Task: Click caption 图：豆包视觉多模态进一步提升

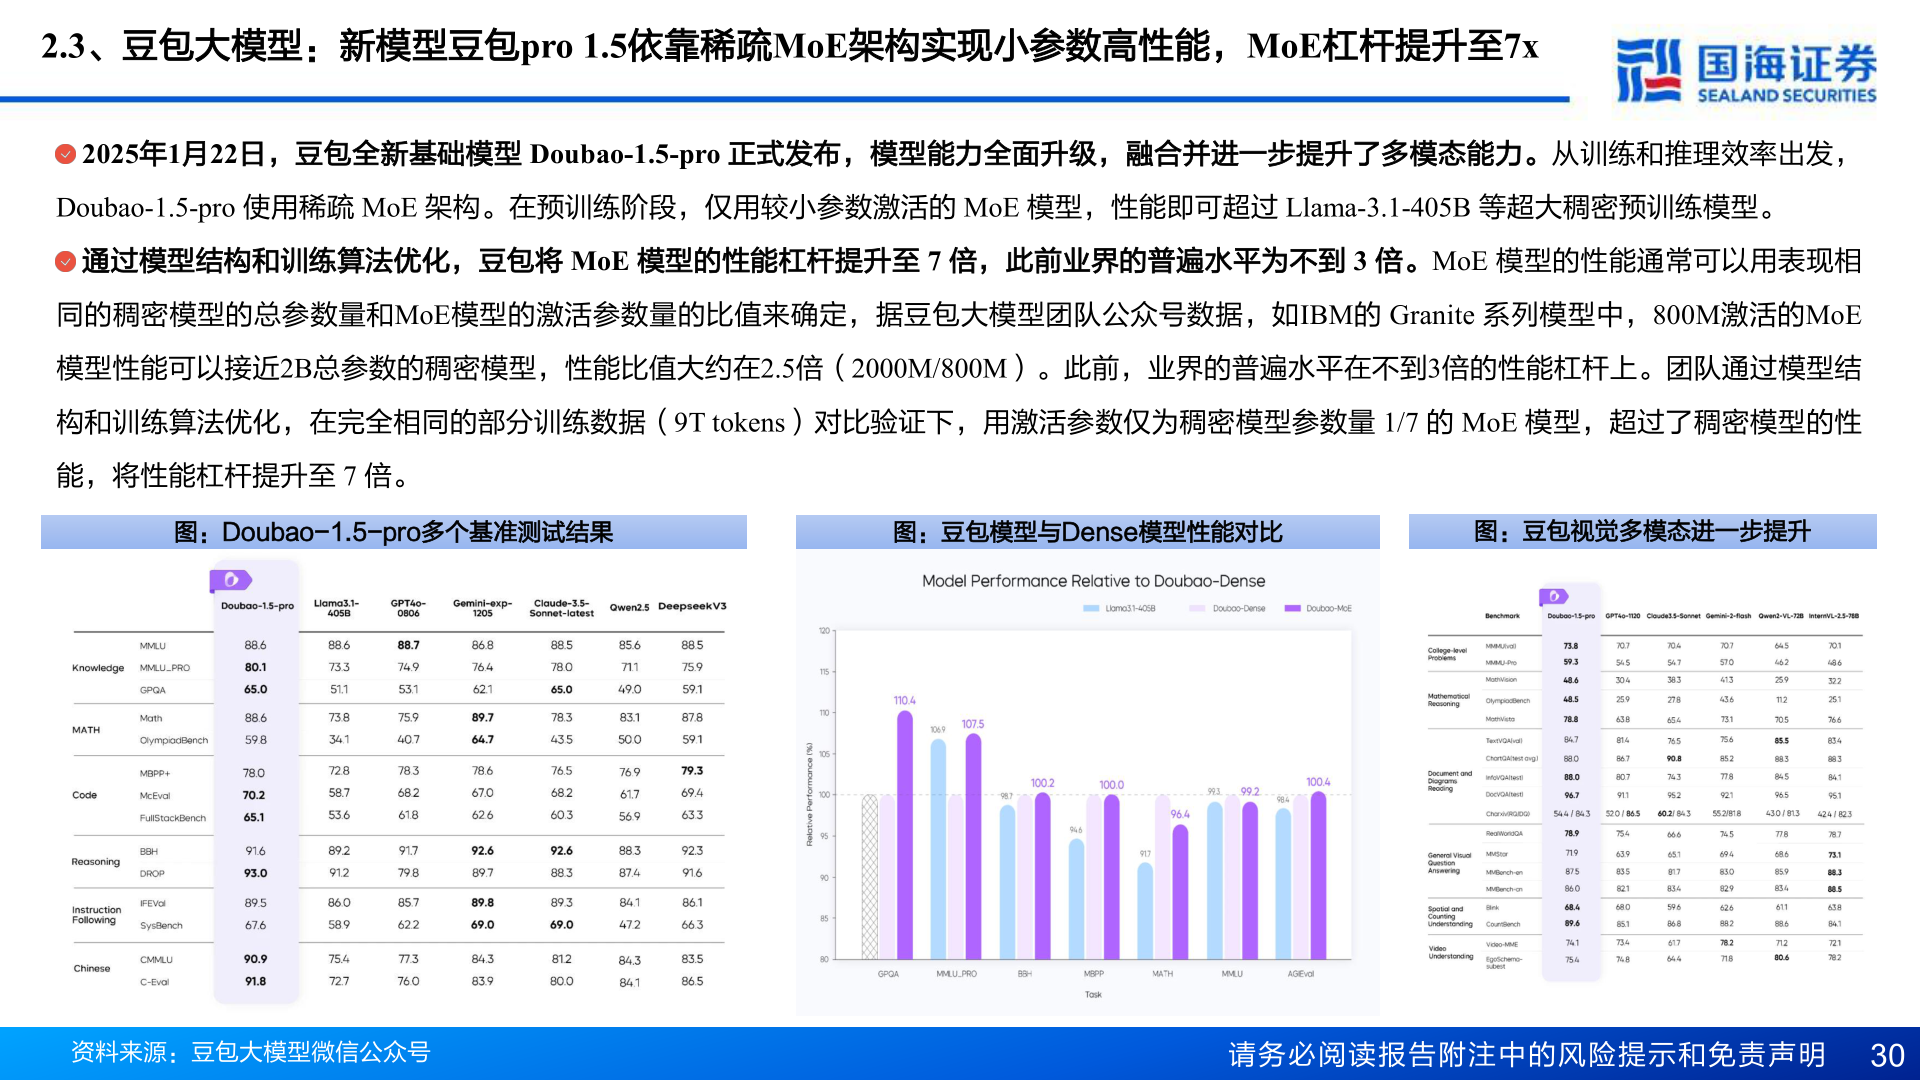Action: tap(1642, 531)
